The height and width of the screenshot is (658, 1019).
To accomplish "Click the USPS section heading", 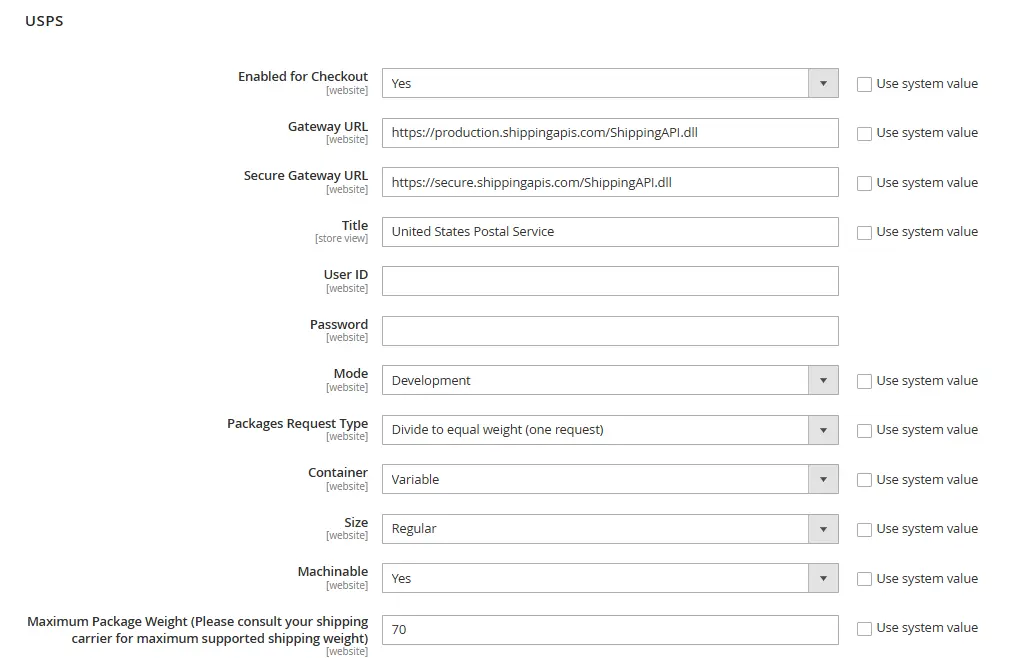I will 44,20.
